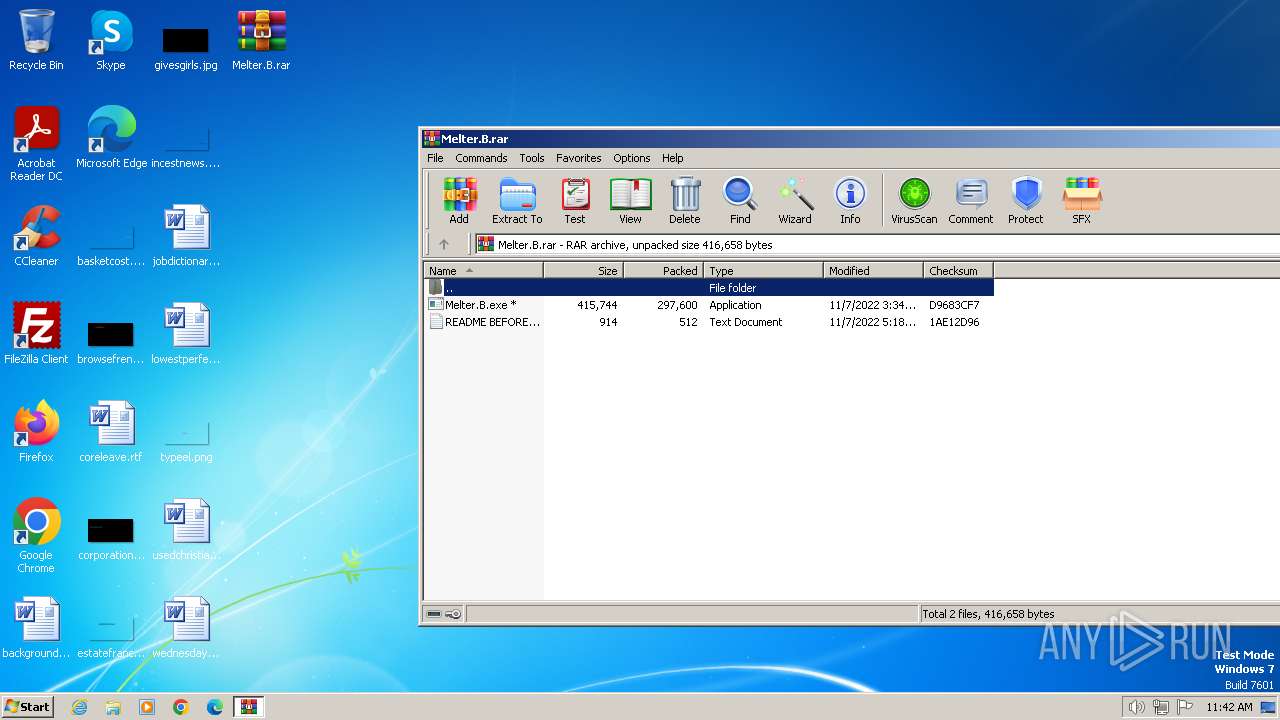Select lowestperfe... Word document on desktop
The image size is (1280, 720).
[x=186, y=334]
